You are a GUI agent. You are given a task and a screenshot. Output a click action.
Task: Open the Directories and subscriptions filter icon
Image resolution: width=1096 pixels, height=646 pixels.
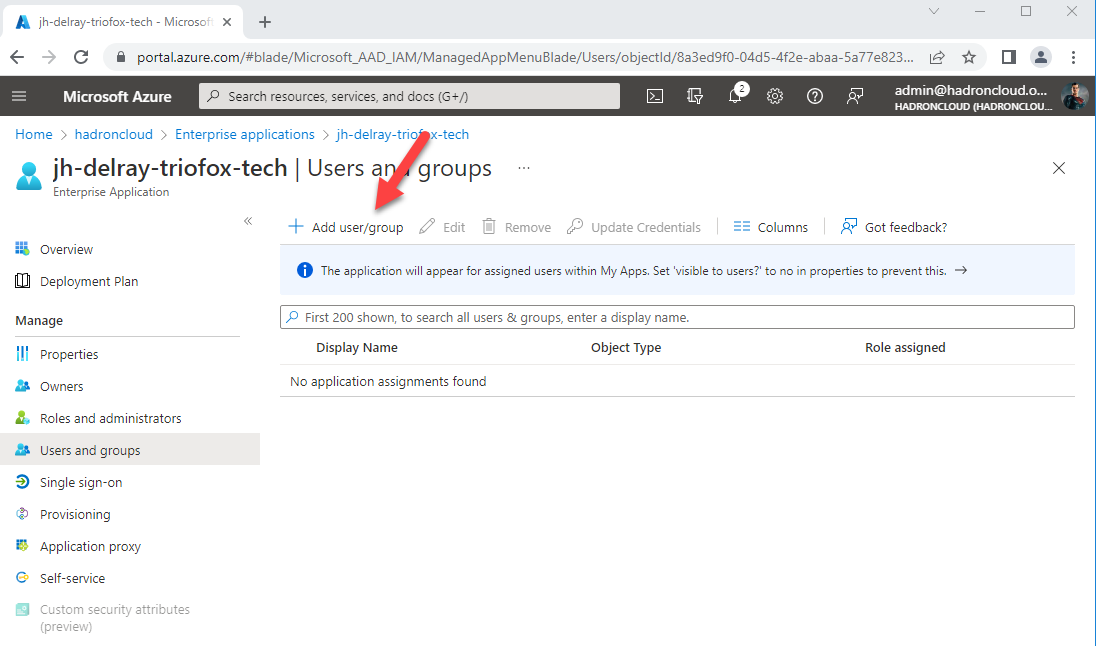click(x=695, y=96)
